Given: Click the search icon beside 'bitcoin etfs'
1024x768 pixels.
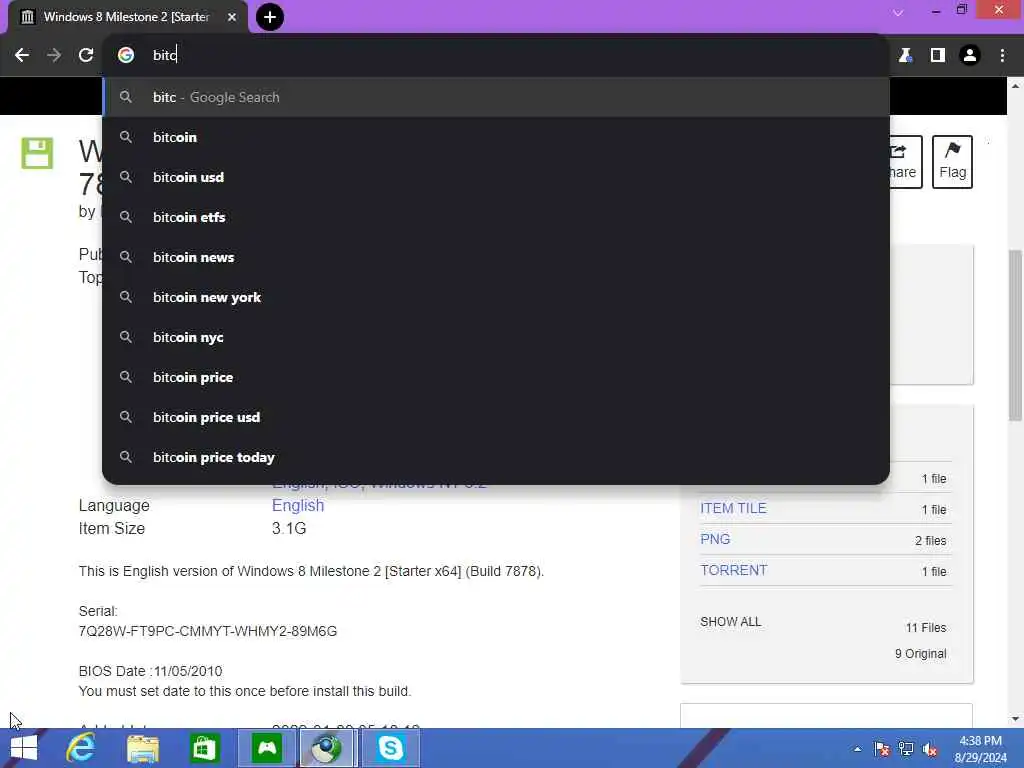Looking at the screenshot, I should pos(126,217).
